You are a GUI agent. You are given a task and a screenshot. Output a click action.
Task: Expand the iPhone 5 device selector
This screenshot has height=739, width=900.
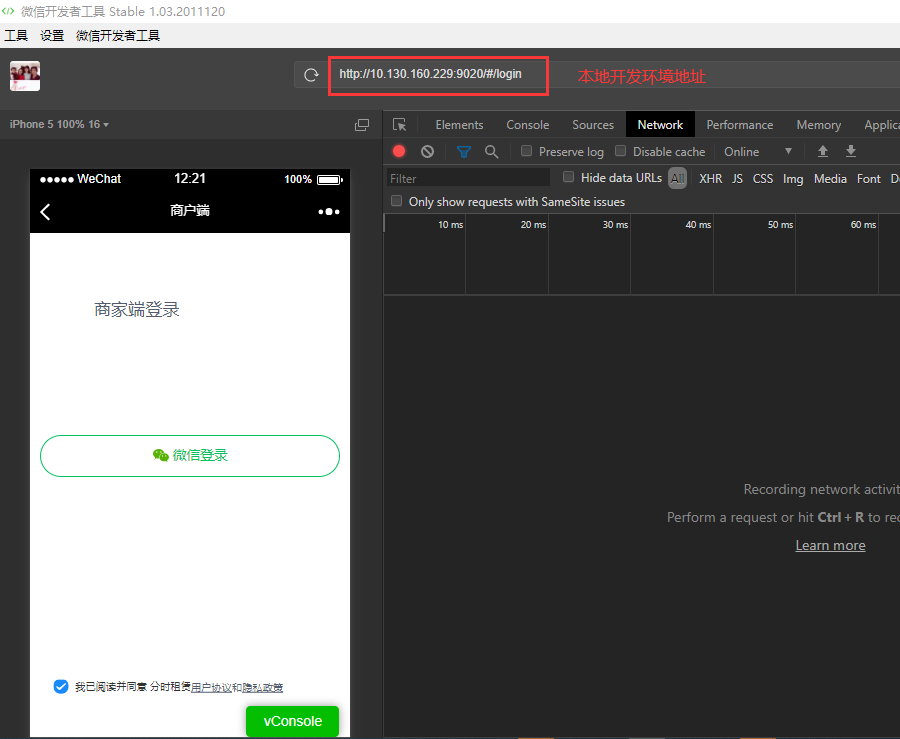click(x=59, y=125)
